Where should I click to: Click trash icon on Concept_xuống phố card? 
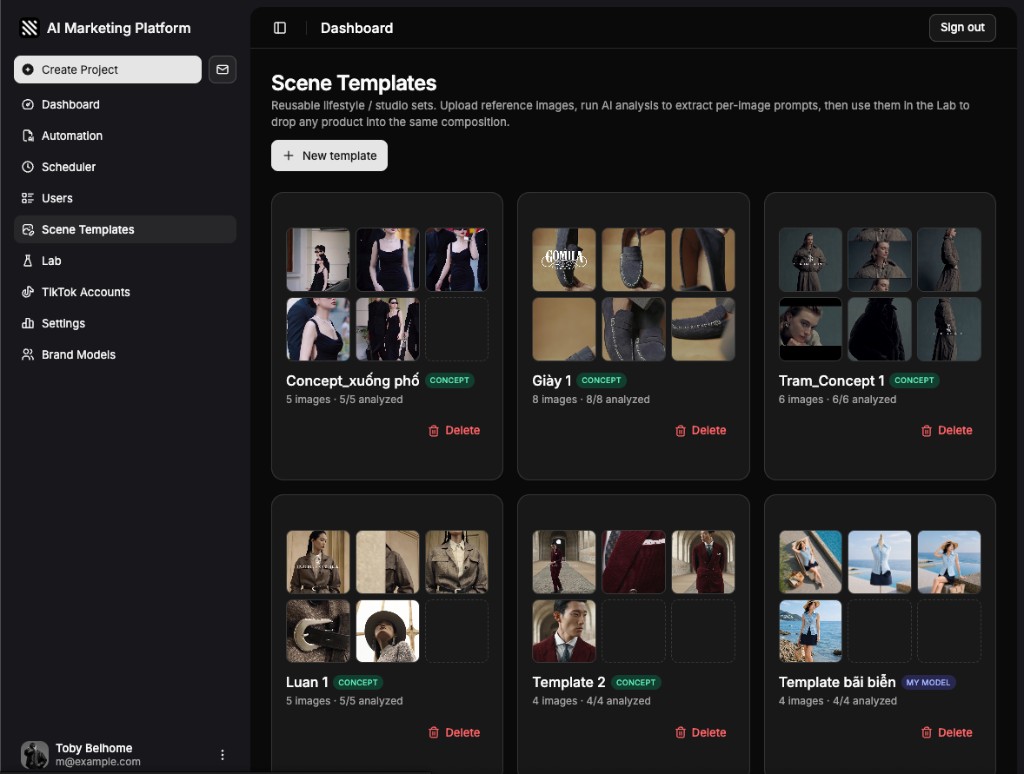click(x=434, y=430)
